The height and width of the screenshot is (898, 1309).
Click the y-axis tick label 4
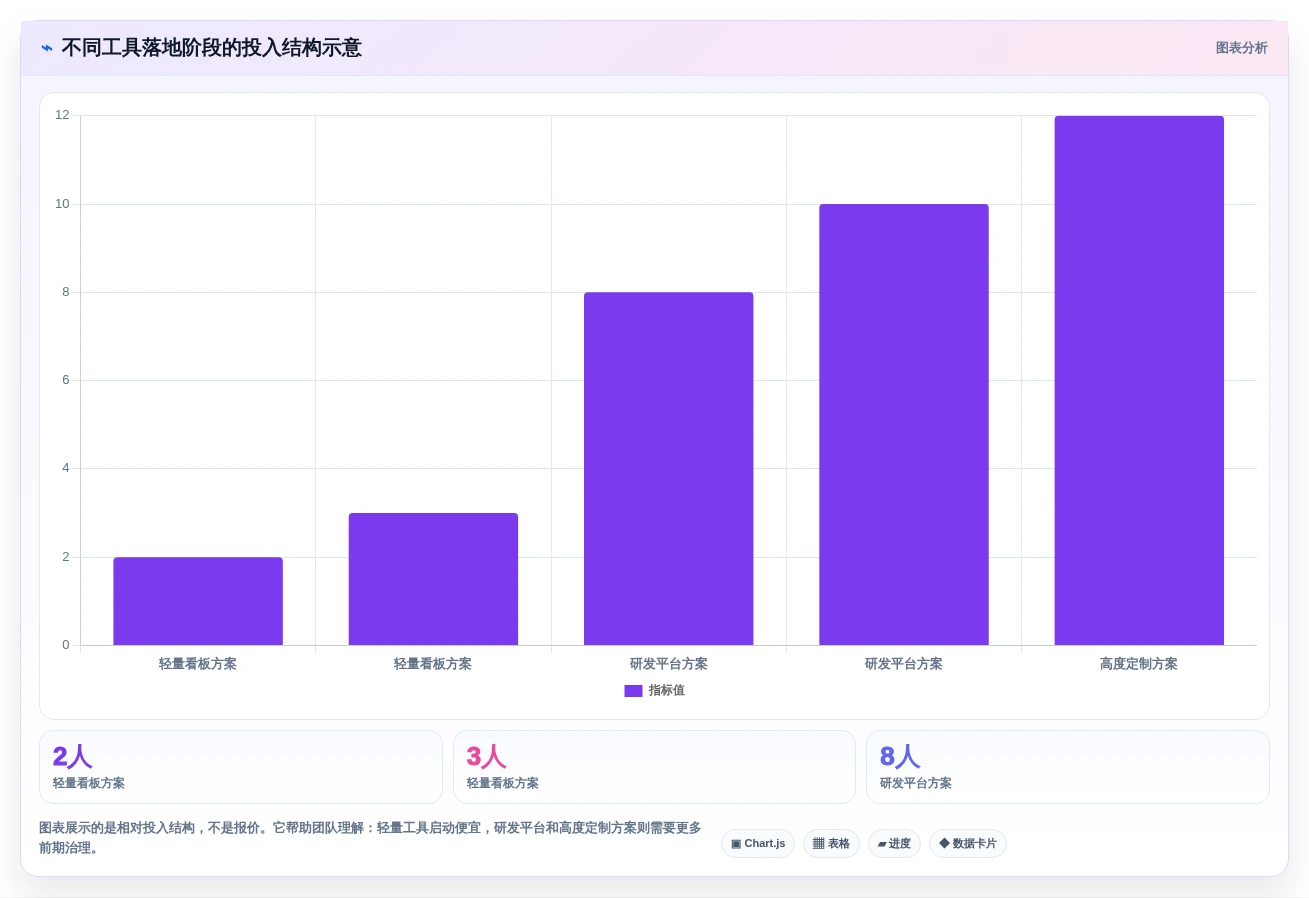click(66, 468)
